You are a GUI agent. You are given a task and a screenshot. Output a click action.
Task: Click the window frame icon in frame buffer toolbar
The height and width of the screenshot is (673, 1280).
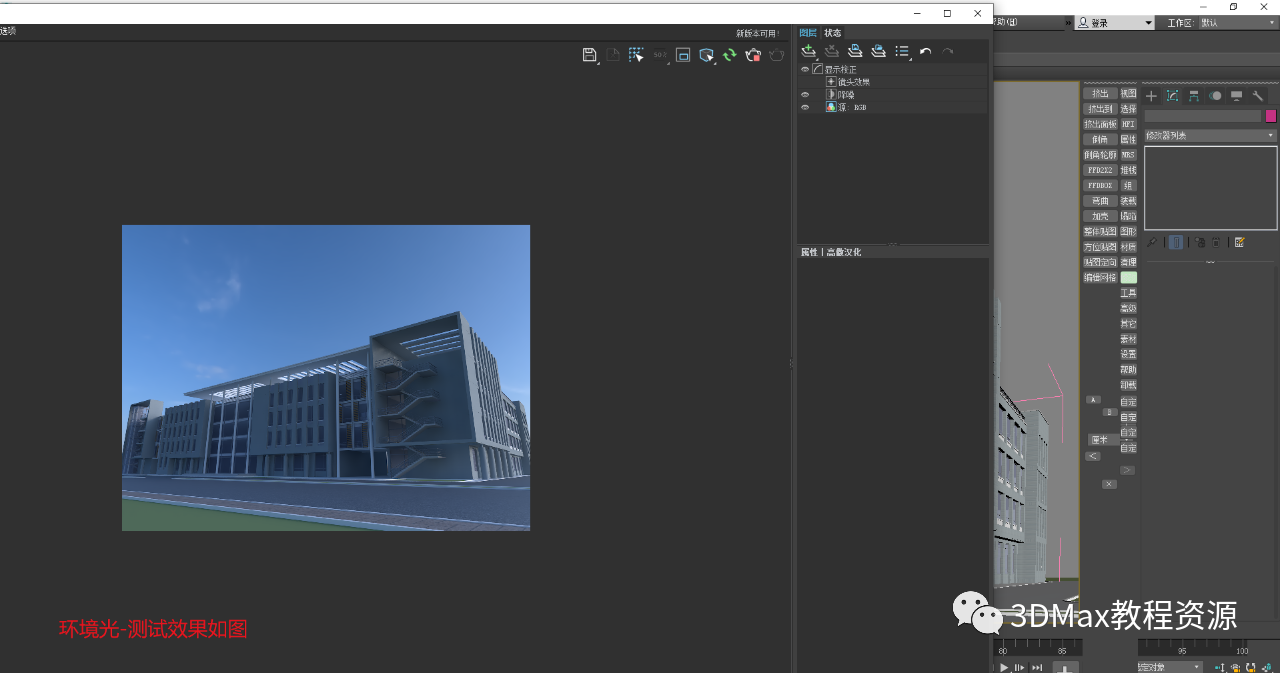coord(683,55)
